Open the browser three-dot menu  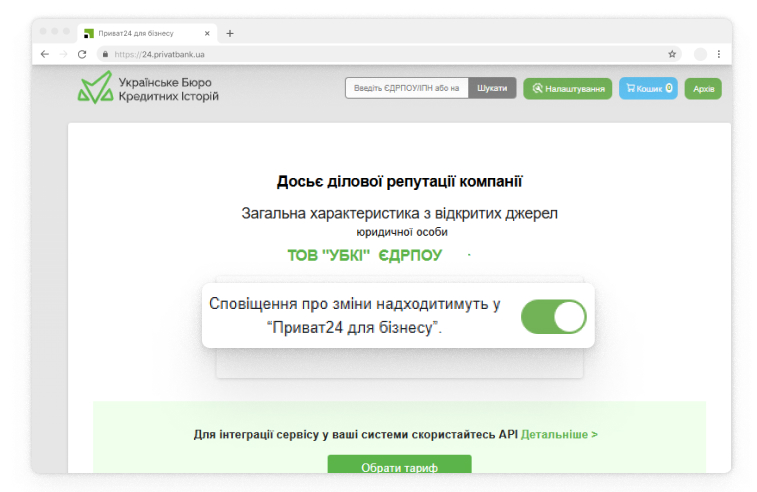tap(719, 54)
